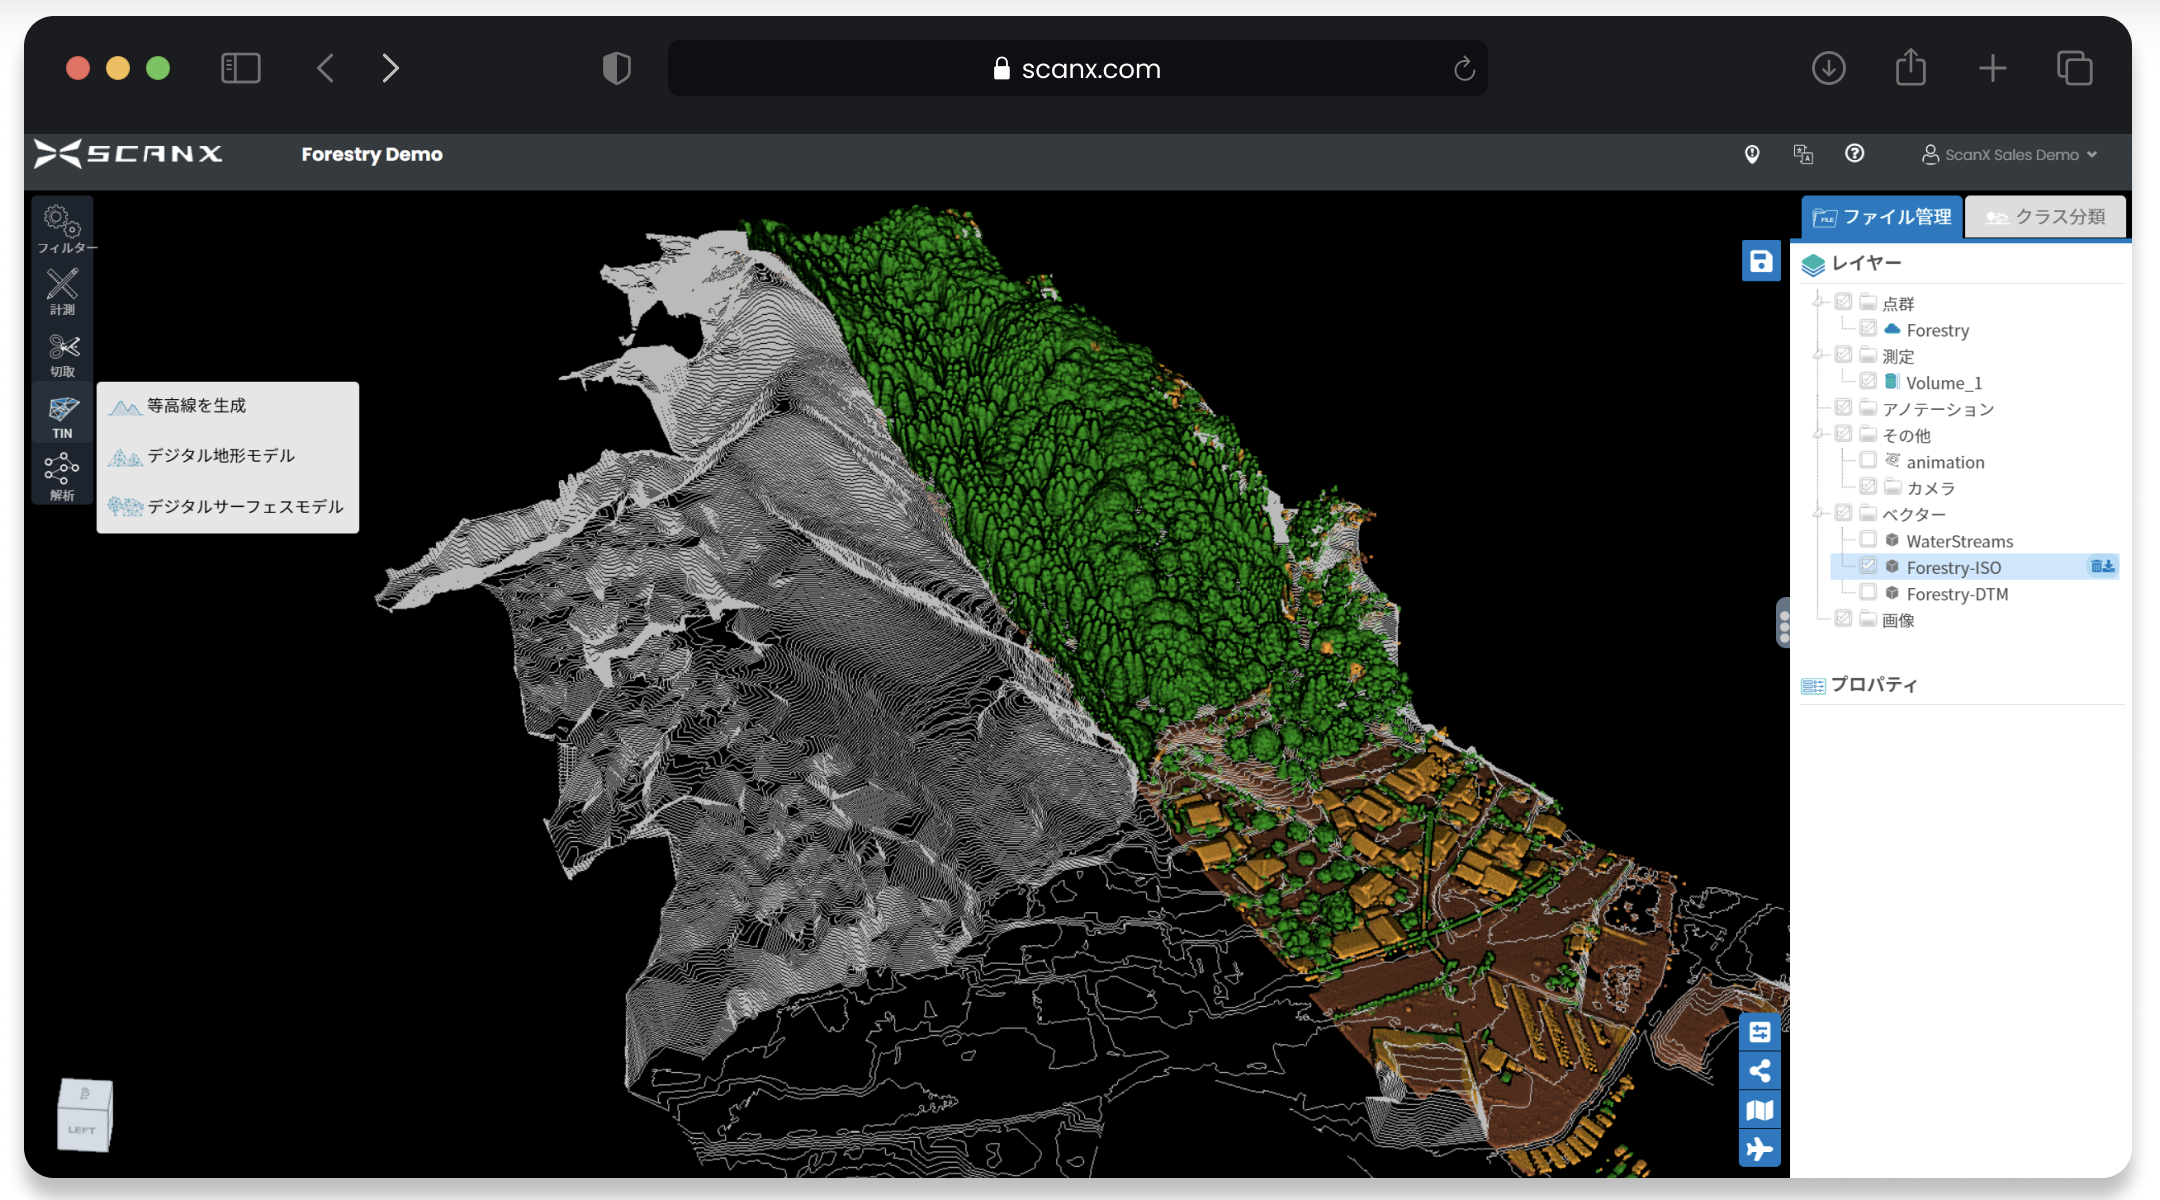The image size is (2160, 1200).
Task: Click 等高線を生成 contour generation option
Action: [196, 406]
